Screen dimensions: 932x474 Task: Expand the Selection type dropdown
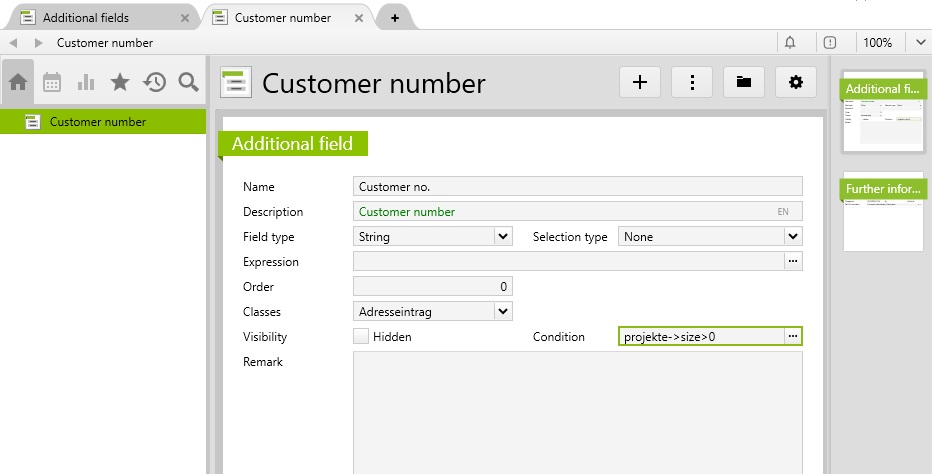pos(792,237)
